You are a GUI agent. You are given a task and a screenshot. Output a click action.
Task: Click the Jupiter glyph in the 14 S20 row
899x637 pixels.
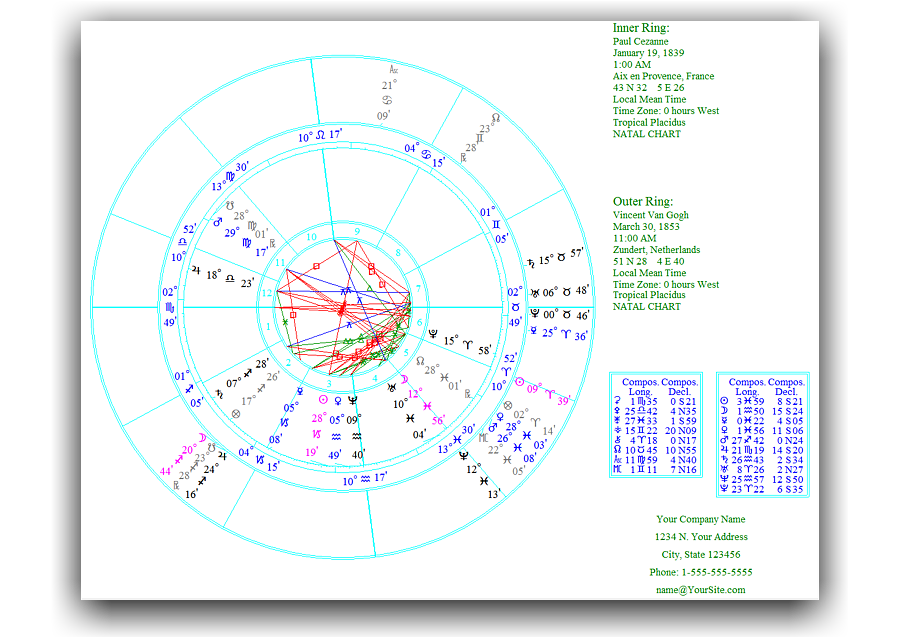click(724, 450)
